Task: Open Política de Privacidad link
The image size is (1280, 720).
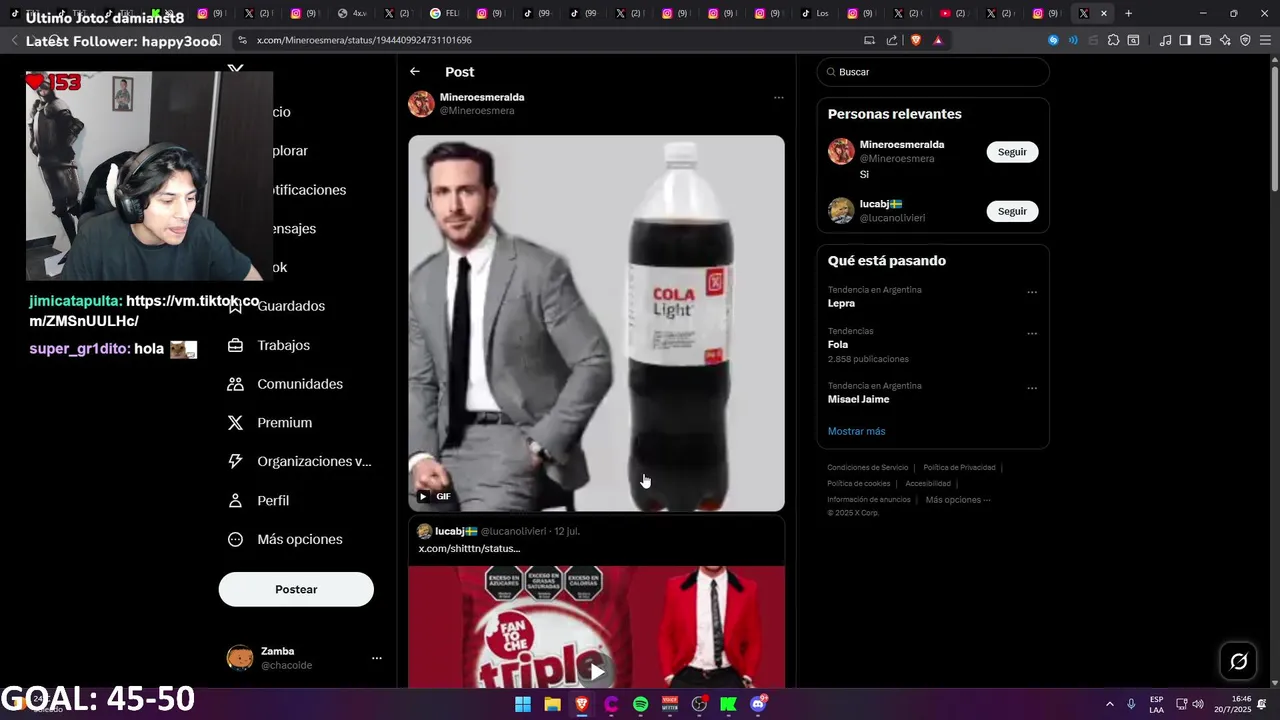Action: (x=959, y=468)
